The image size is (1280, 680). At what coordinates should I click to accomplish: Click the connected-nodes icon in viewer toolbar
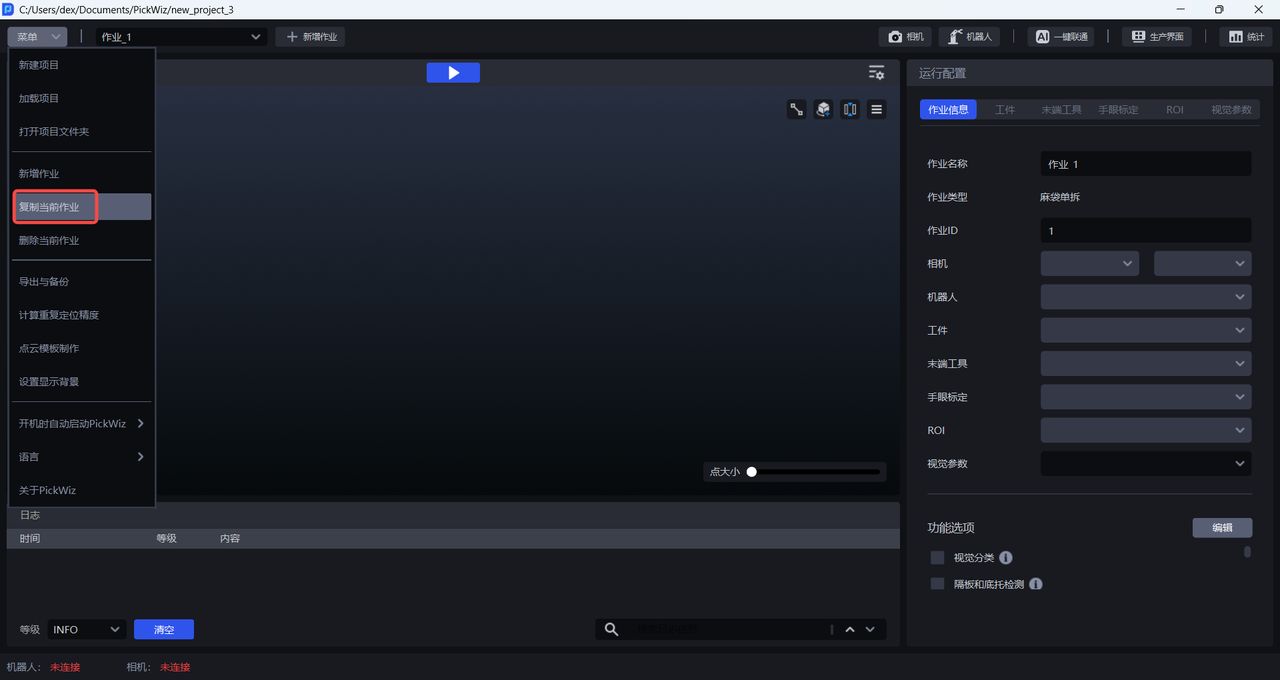point(797,110)
